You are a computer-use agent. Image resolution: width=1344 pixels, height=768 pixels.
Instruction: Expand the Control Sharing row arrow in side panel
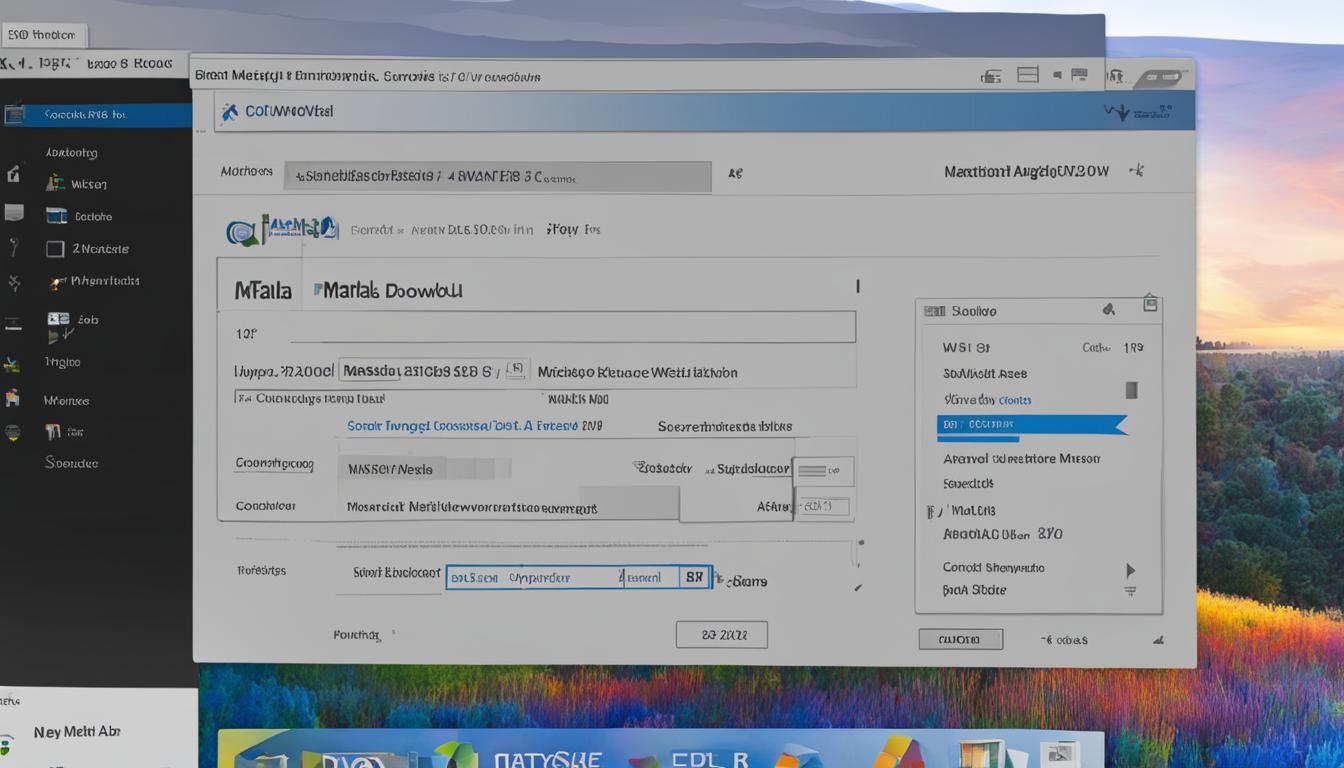[1131, 568]
